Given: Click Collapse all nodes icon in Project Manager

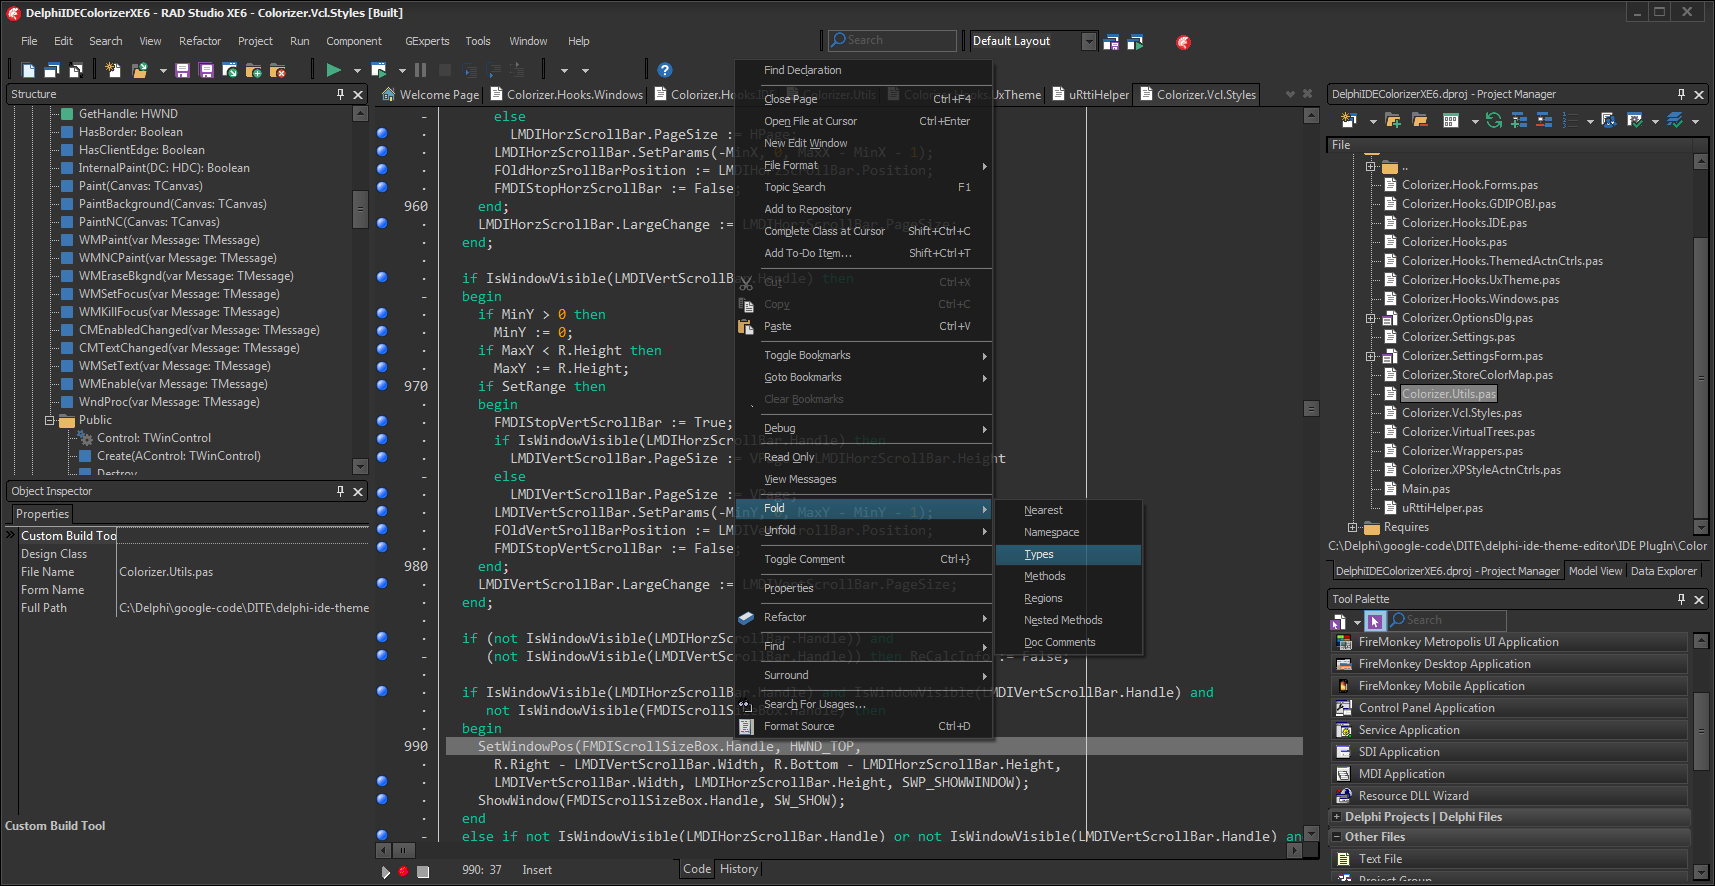Looking at the screenshot, I should click(1544, 120).
